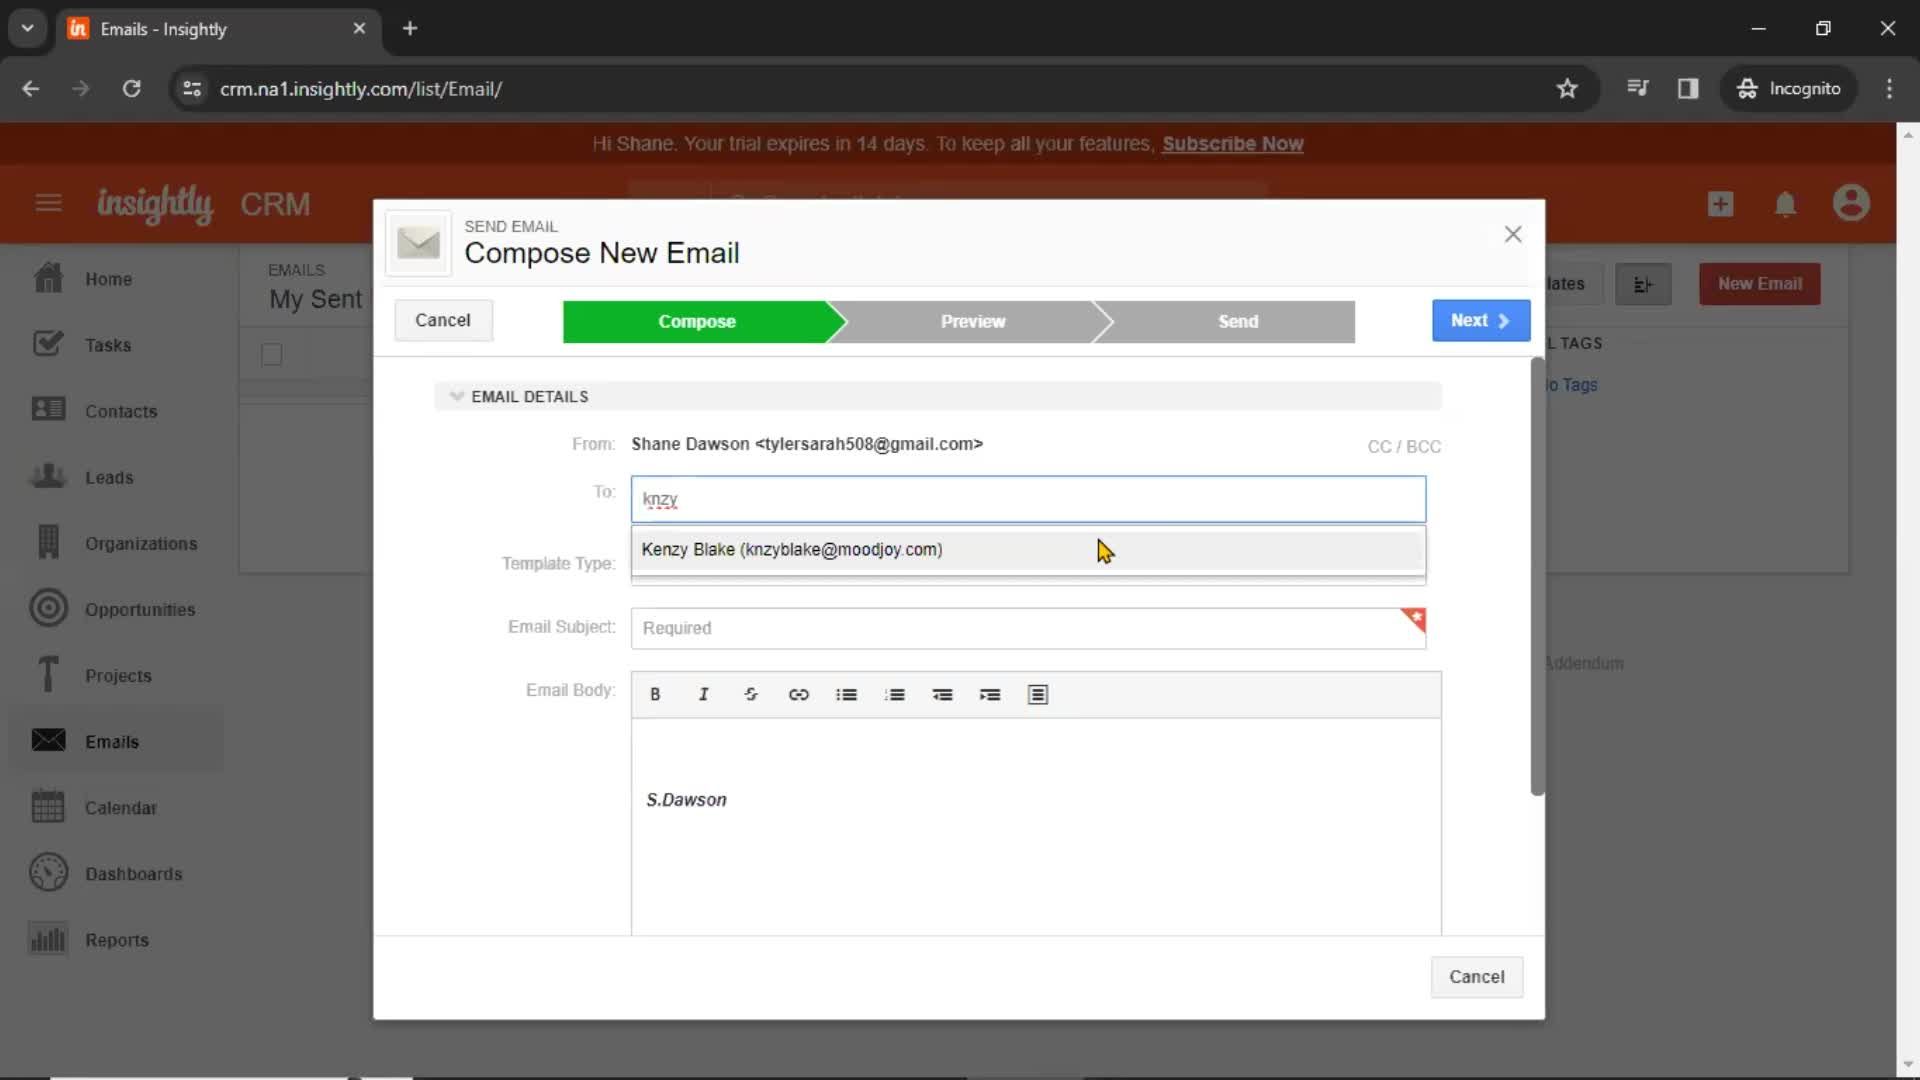1920x1080 pixels.
Task: Click the Italic formatting icon
Action: pyautogui.click(x=704, y=695)
